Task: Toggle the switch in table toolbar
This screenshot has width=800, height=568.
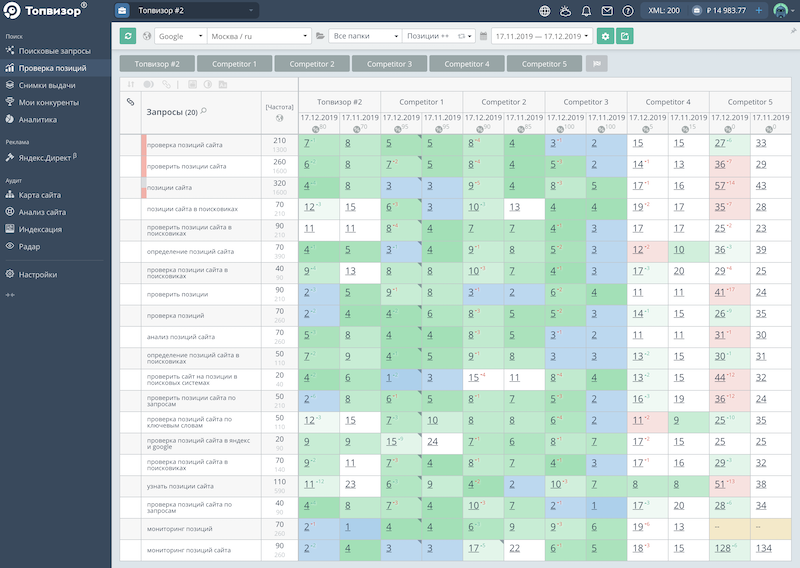Action: (x=148, y=84)
